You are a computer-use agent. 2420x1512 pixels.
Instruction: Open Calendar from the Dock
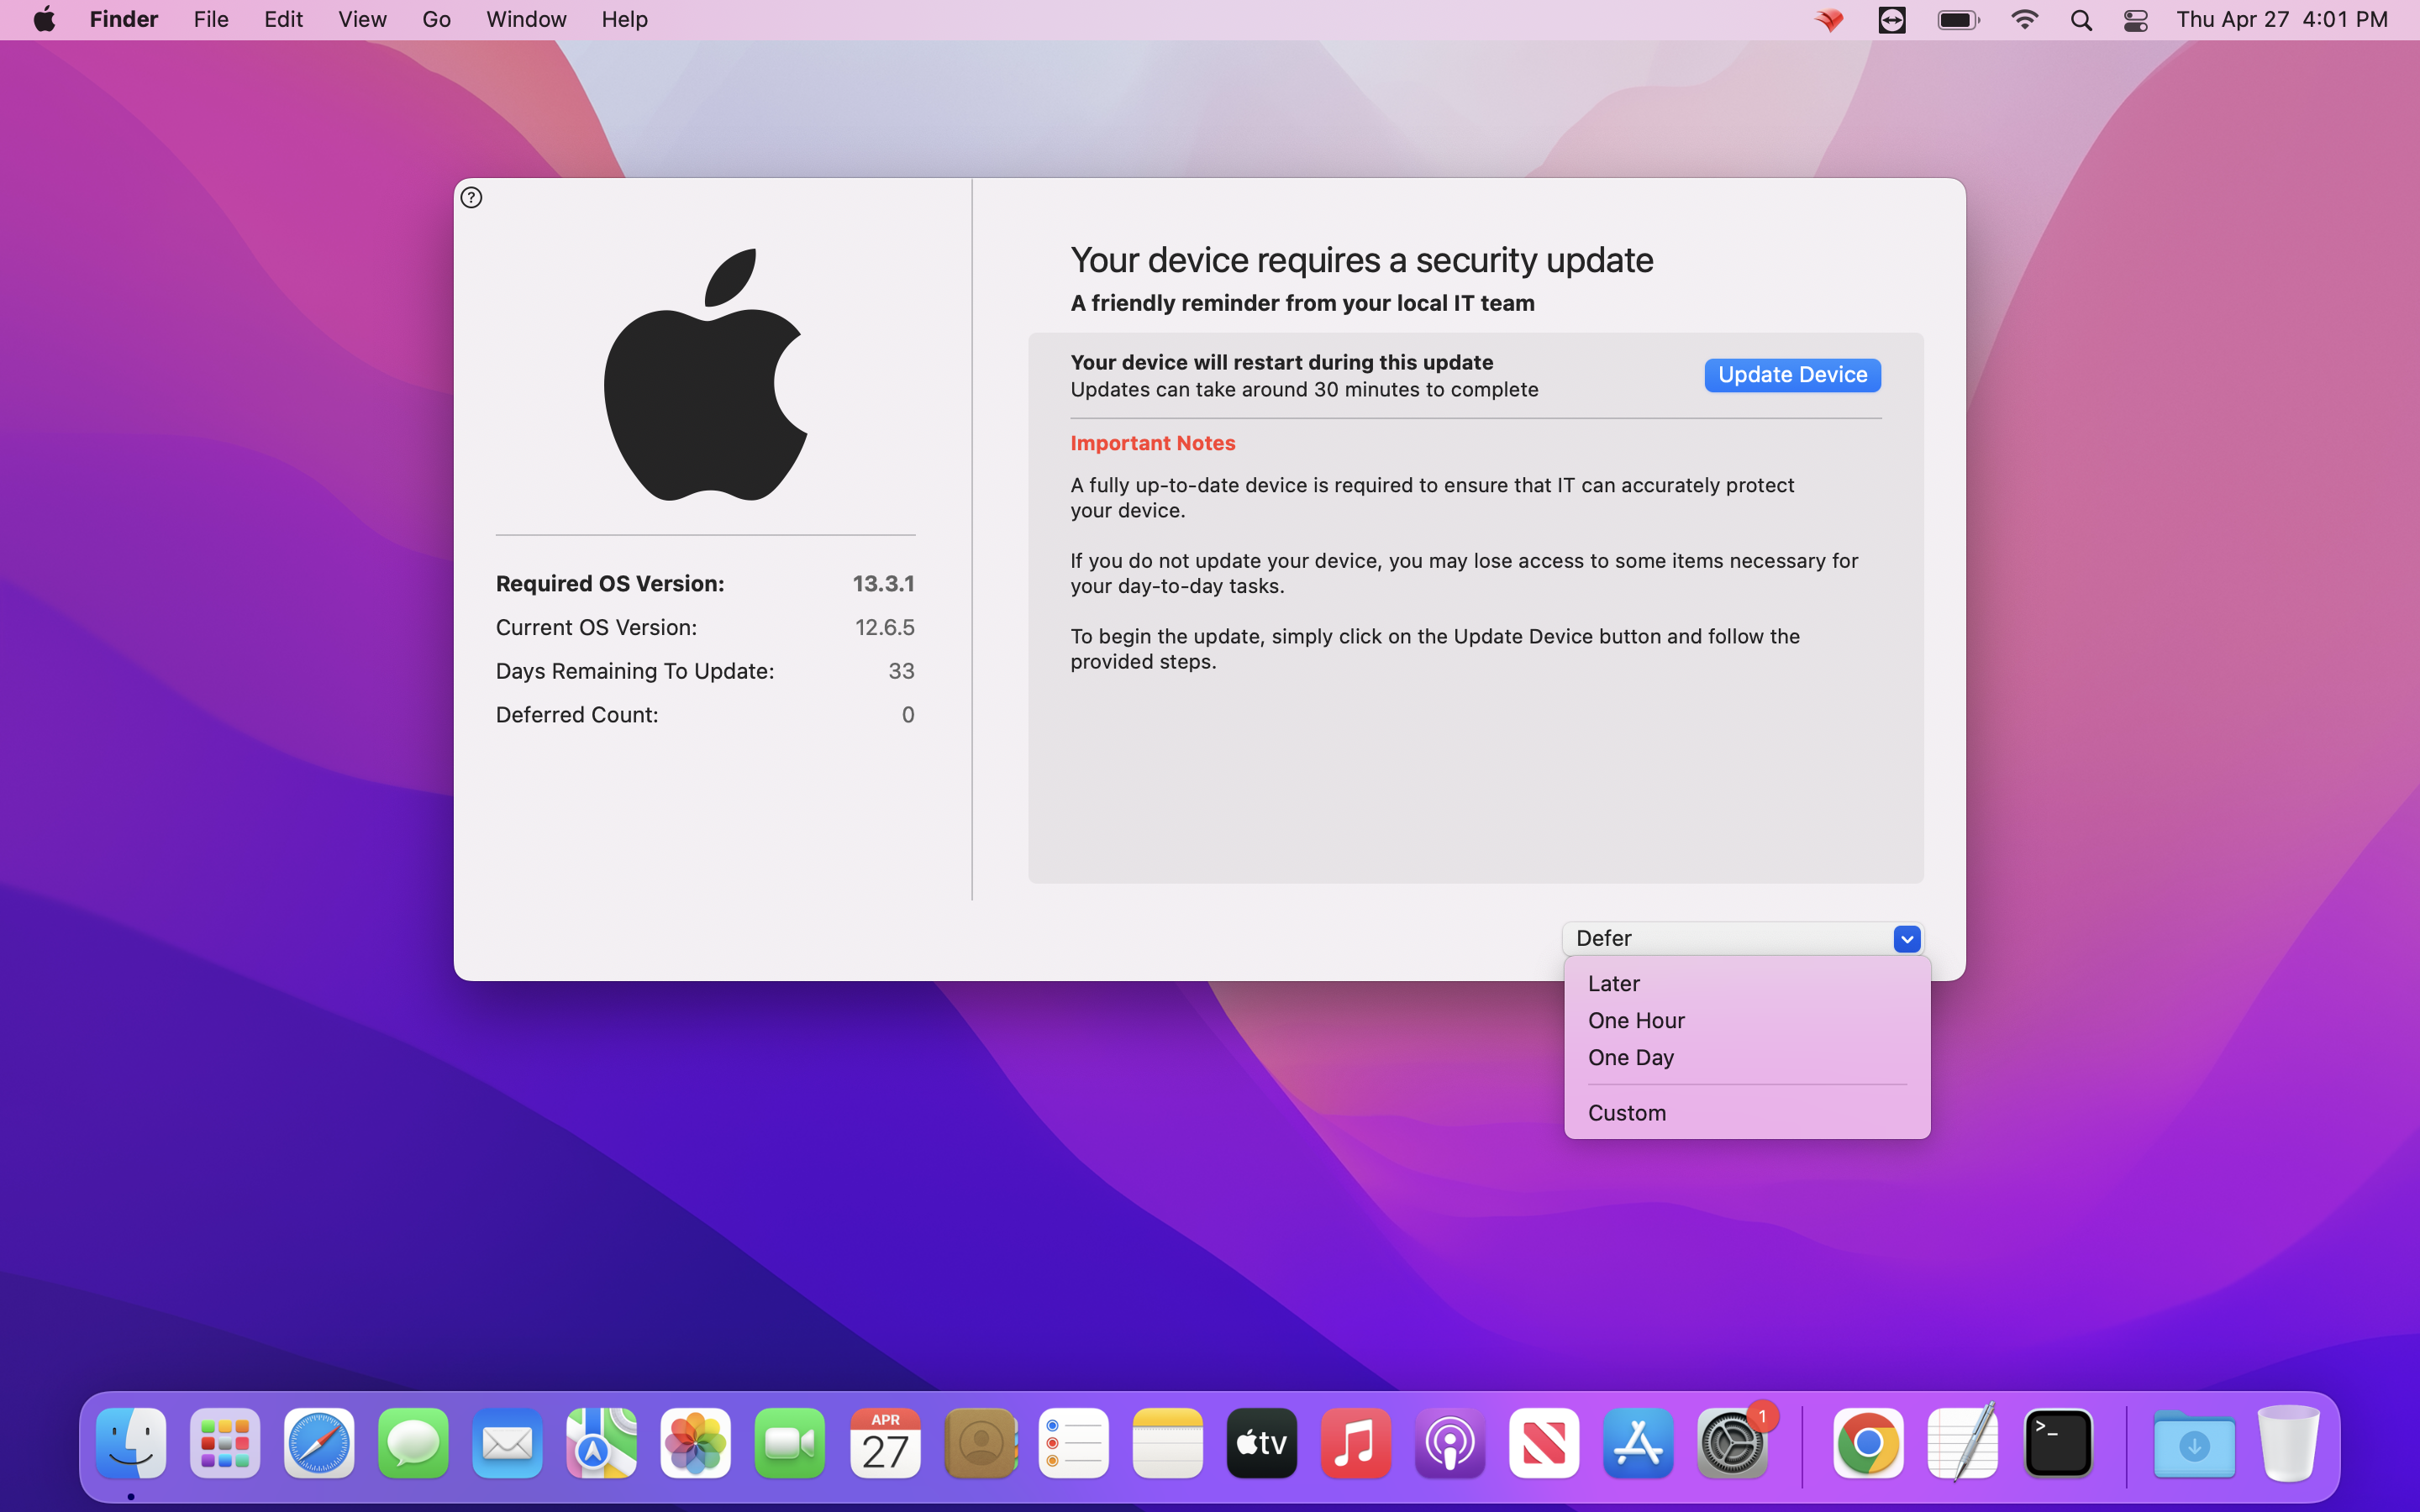click(x=885, y=1443)
